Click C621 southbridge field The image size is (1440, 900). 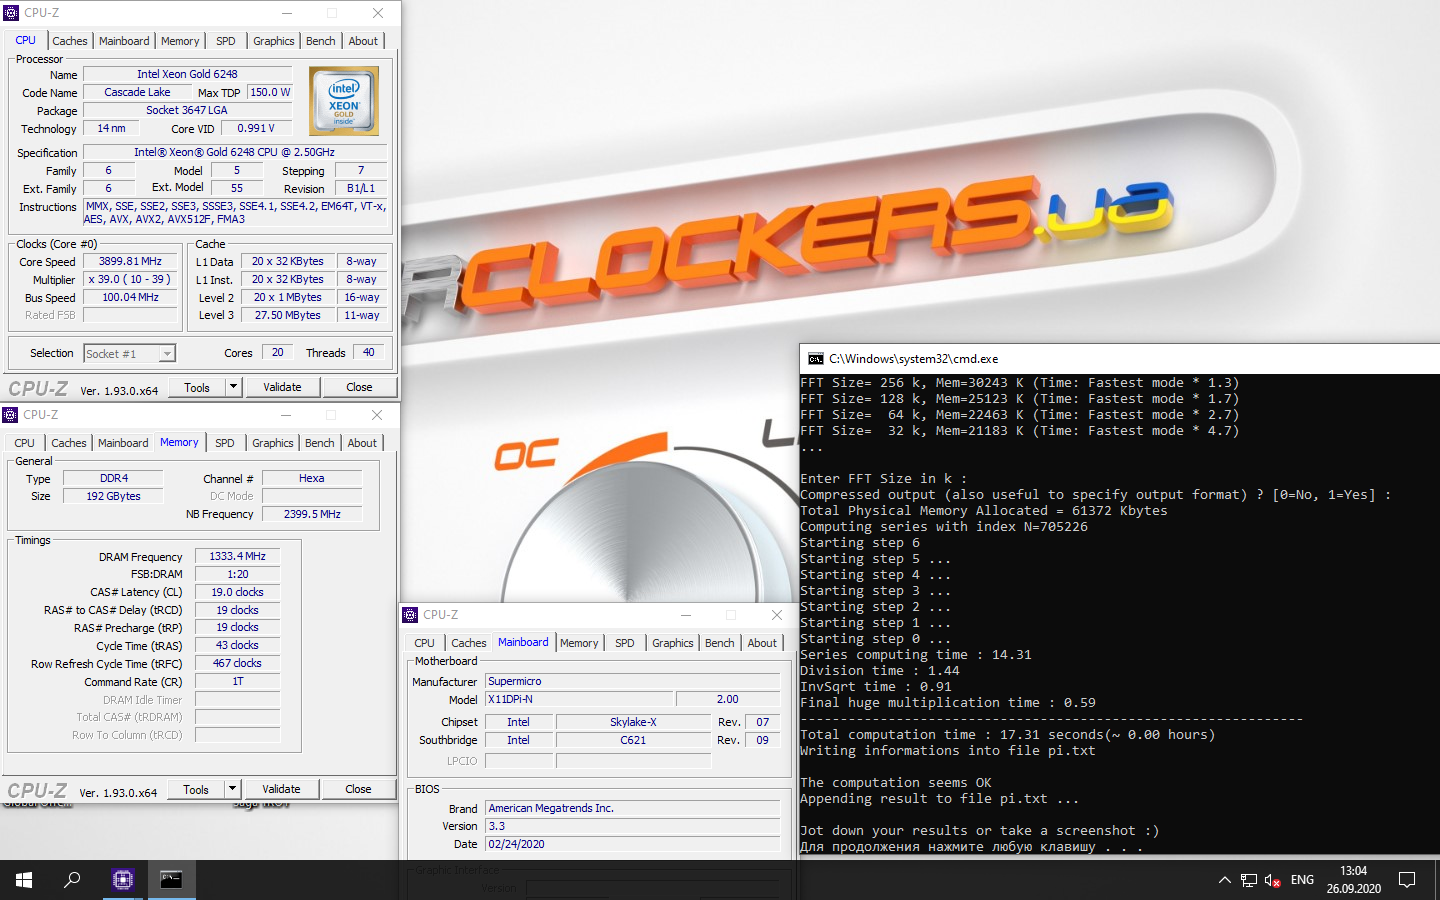(633, 740)
